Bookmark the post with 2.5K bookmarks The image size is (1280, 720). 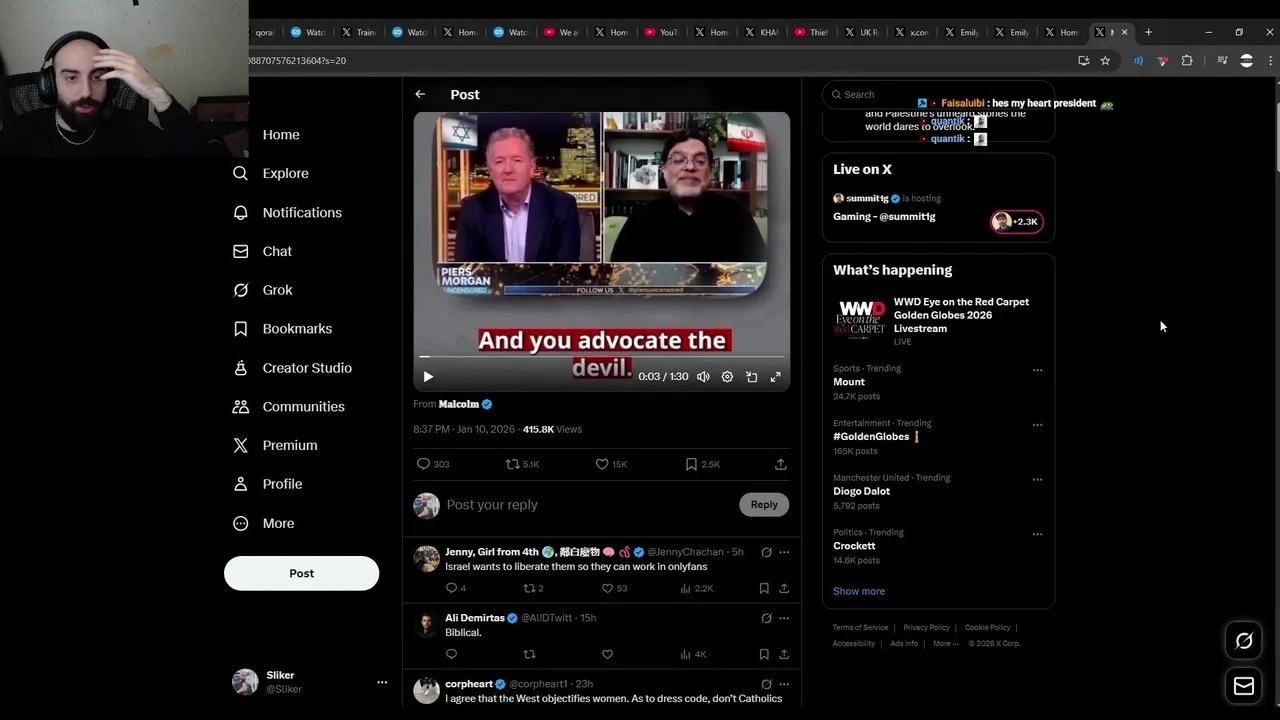coord(701,464)
